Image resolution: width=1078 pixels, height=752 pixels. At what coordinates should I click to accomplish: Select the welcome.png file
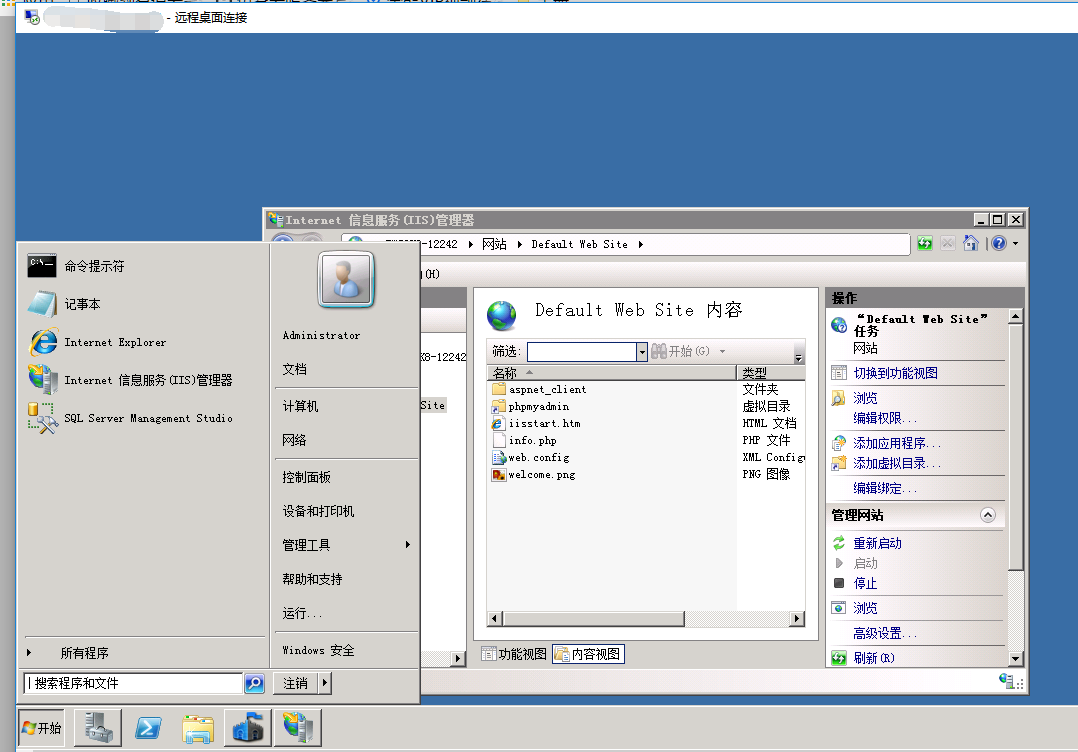click(x=534, y=475)
